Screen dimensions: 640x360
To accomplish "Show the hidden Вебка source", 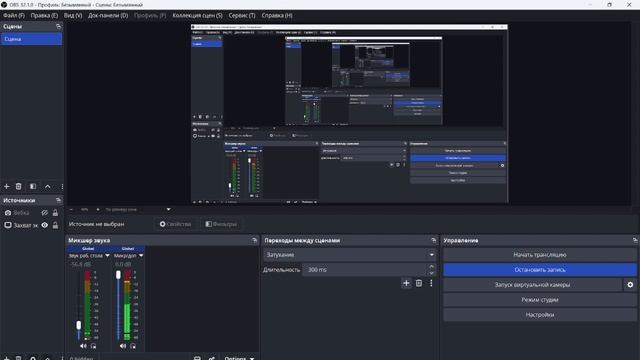I will pos(44,213).
